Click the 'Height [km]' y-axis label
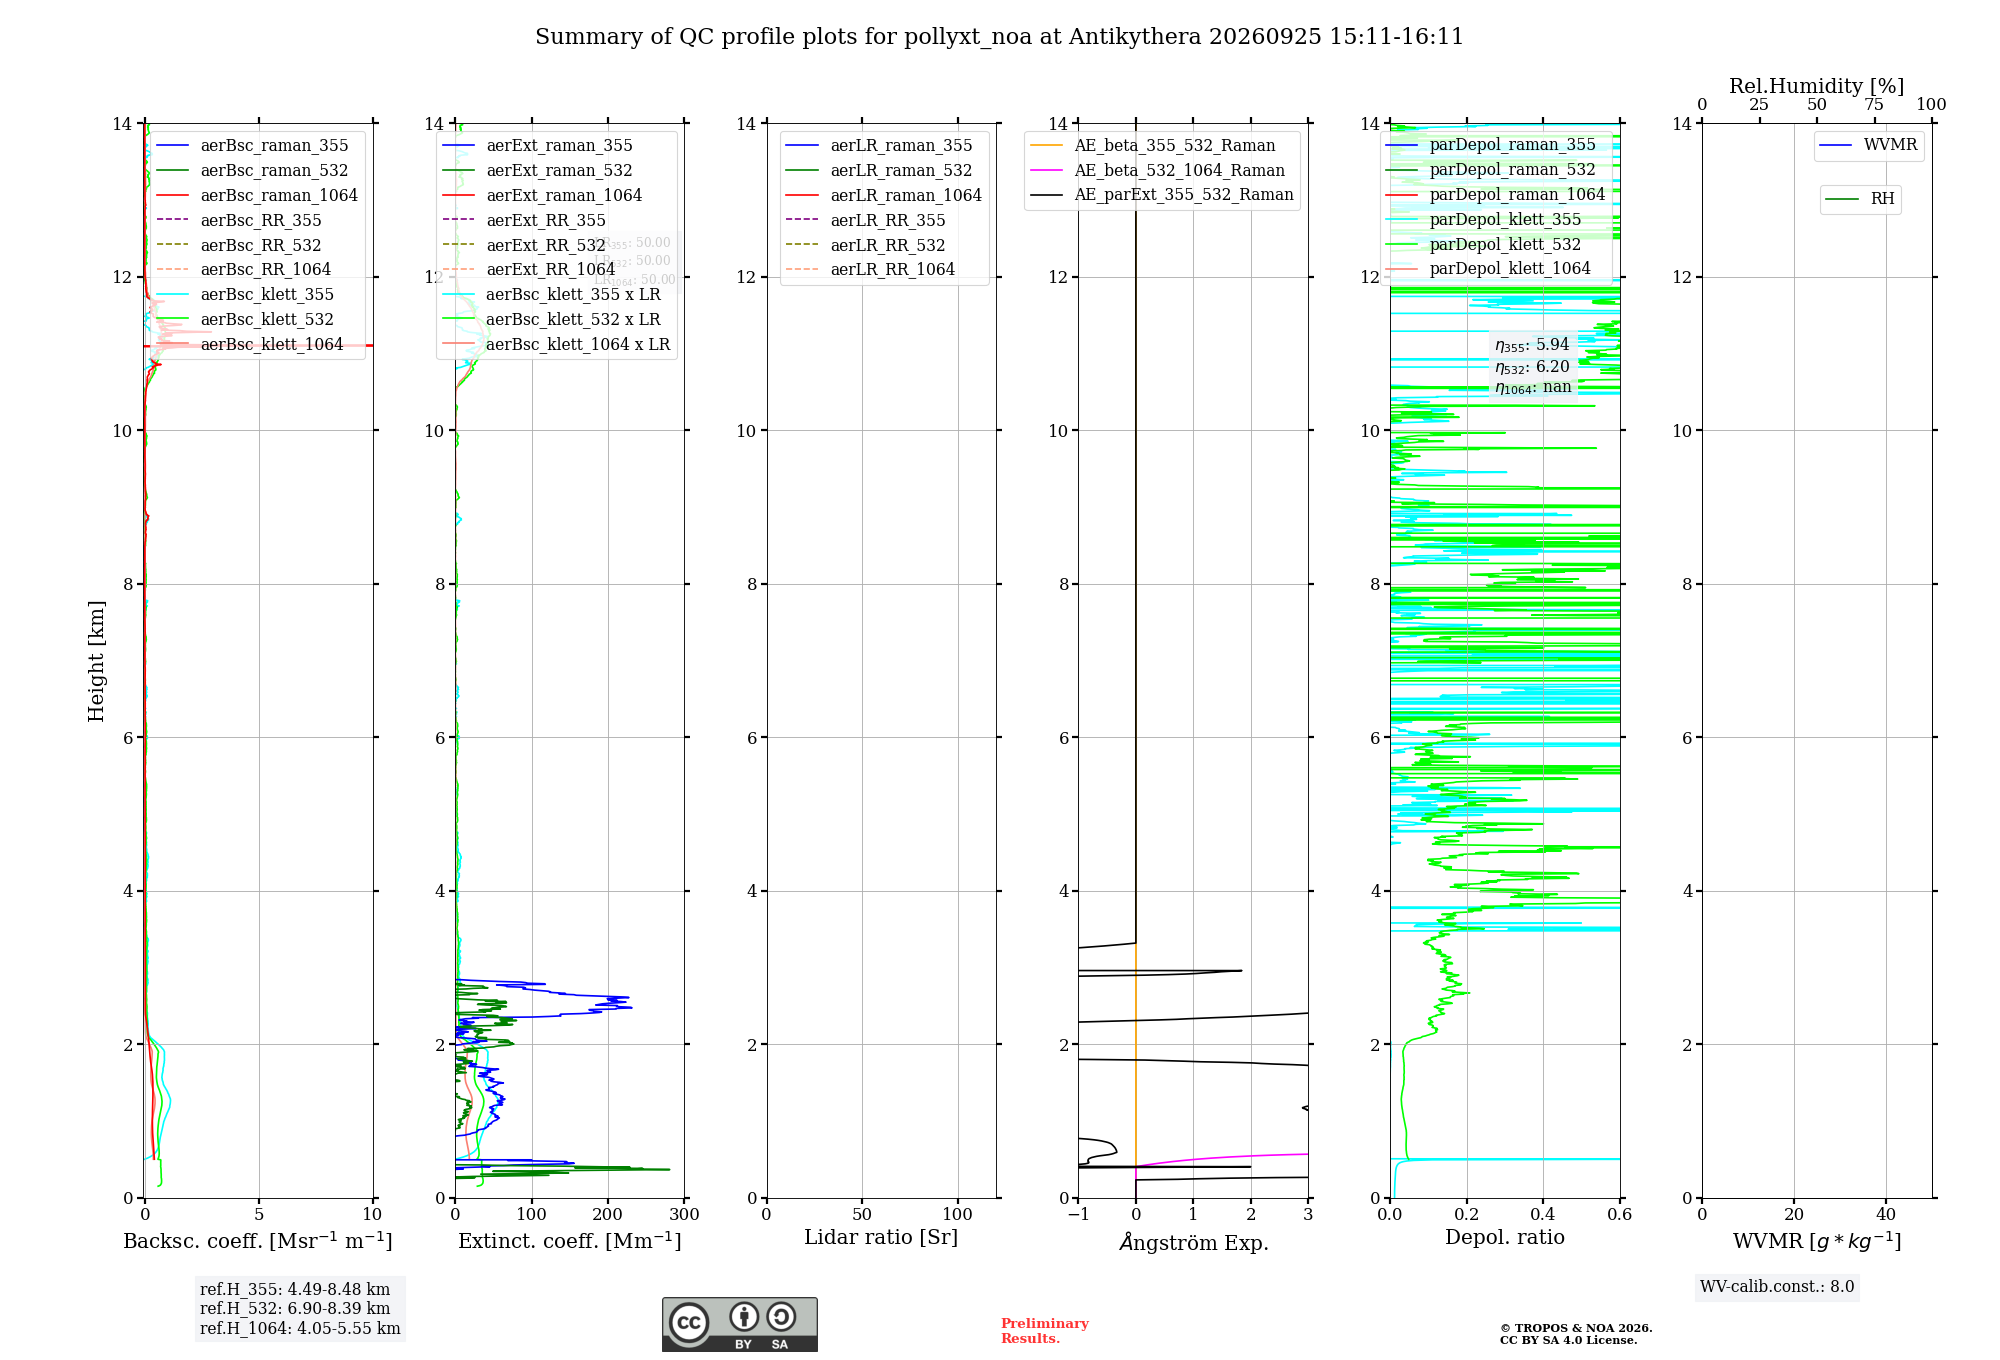Screen dimensions: 2000x1360 click(x=96, y=661)
